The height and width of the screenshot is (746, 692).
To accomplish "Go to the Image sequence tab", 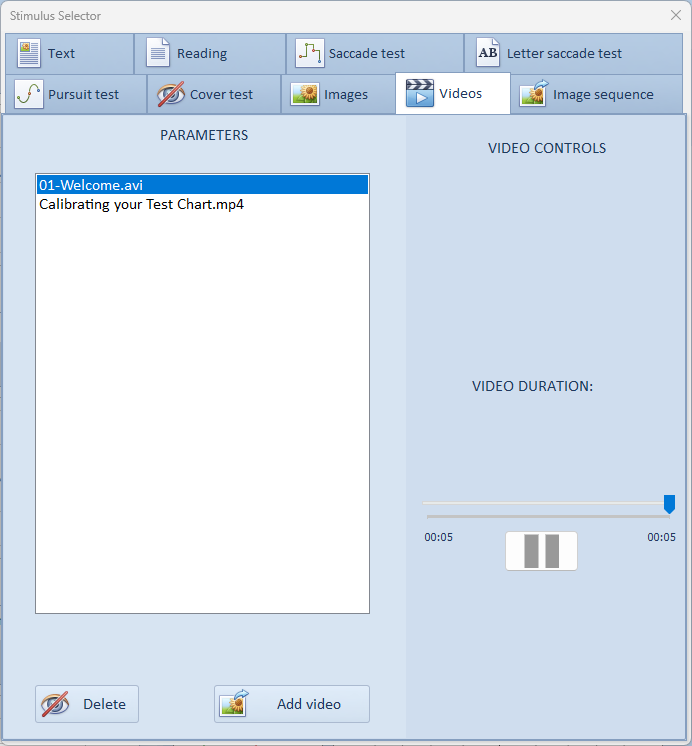I will (x=602, y=94).
